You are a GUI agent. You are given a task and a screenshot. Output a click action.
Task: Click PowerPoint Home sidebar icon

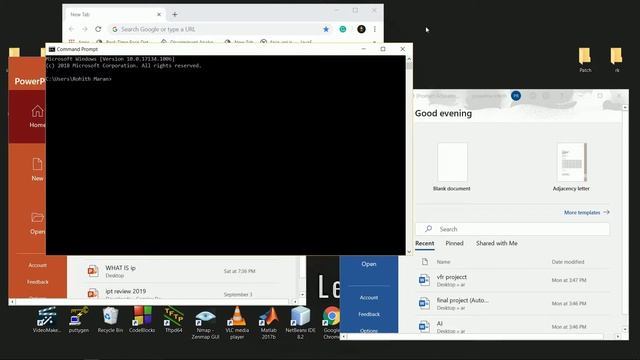tap(37, 116)
